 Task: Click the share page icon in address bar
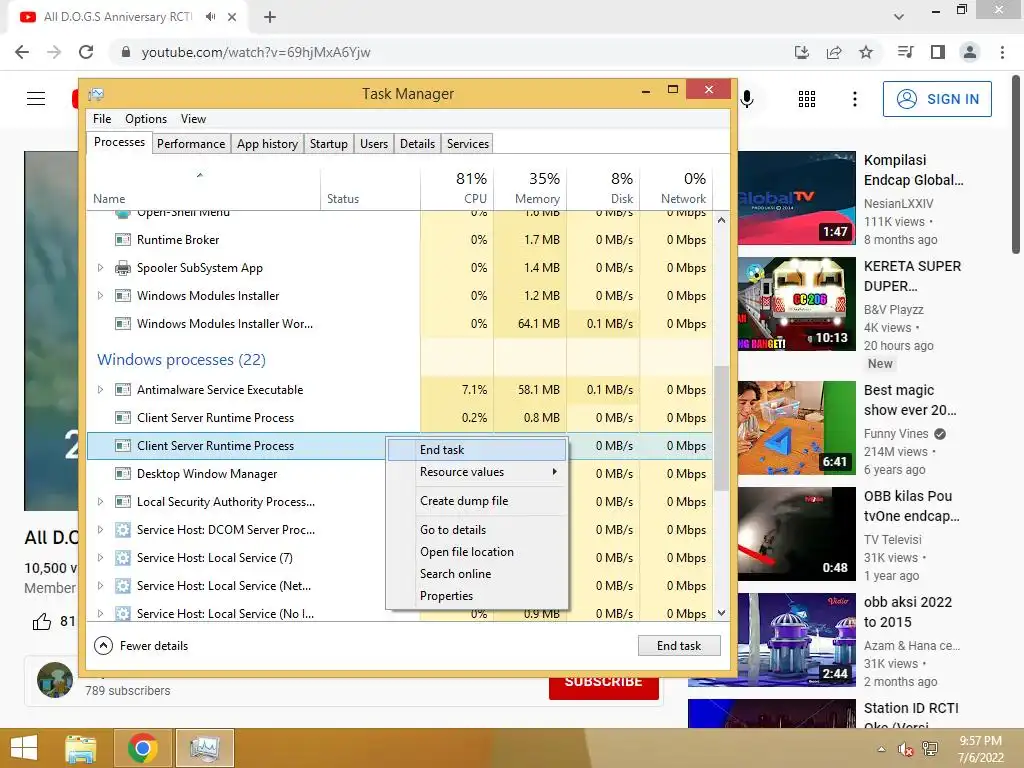click(834, 52)
